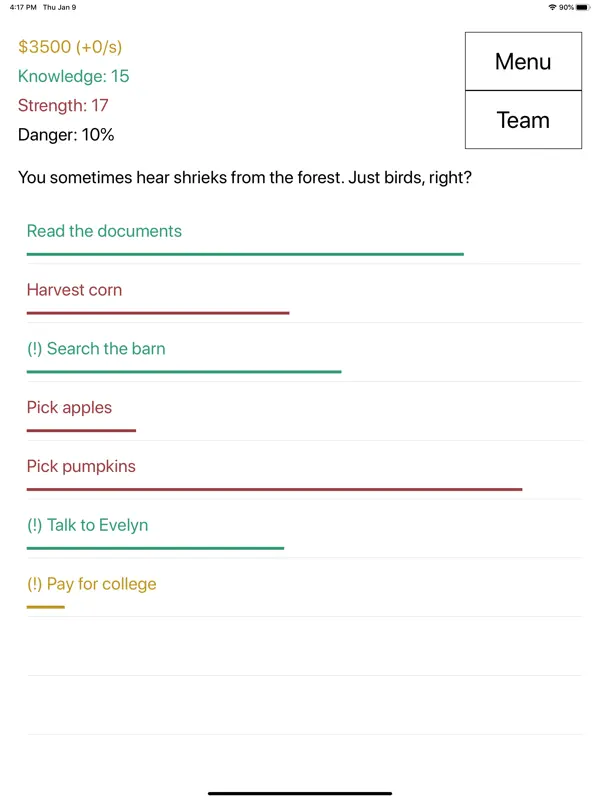Click the Pick pumpkins progress bar
Screen dimensions: 600x800
pyautogui.click(x=274, y=490)
